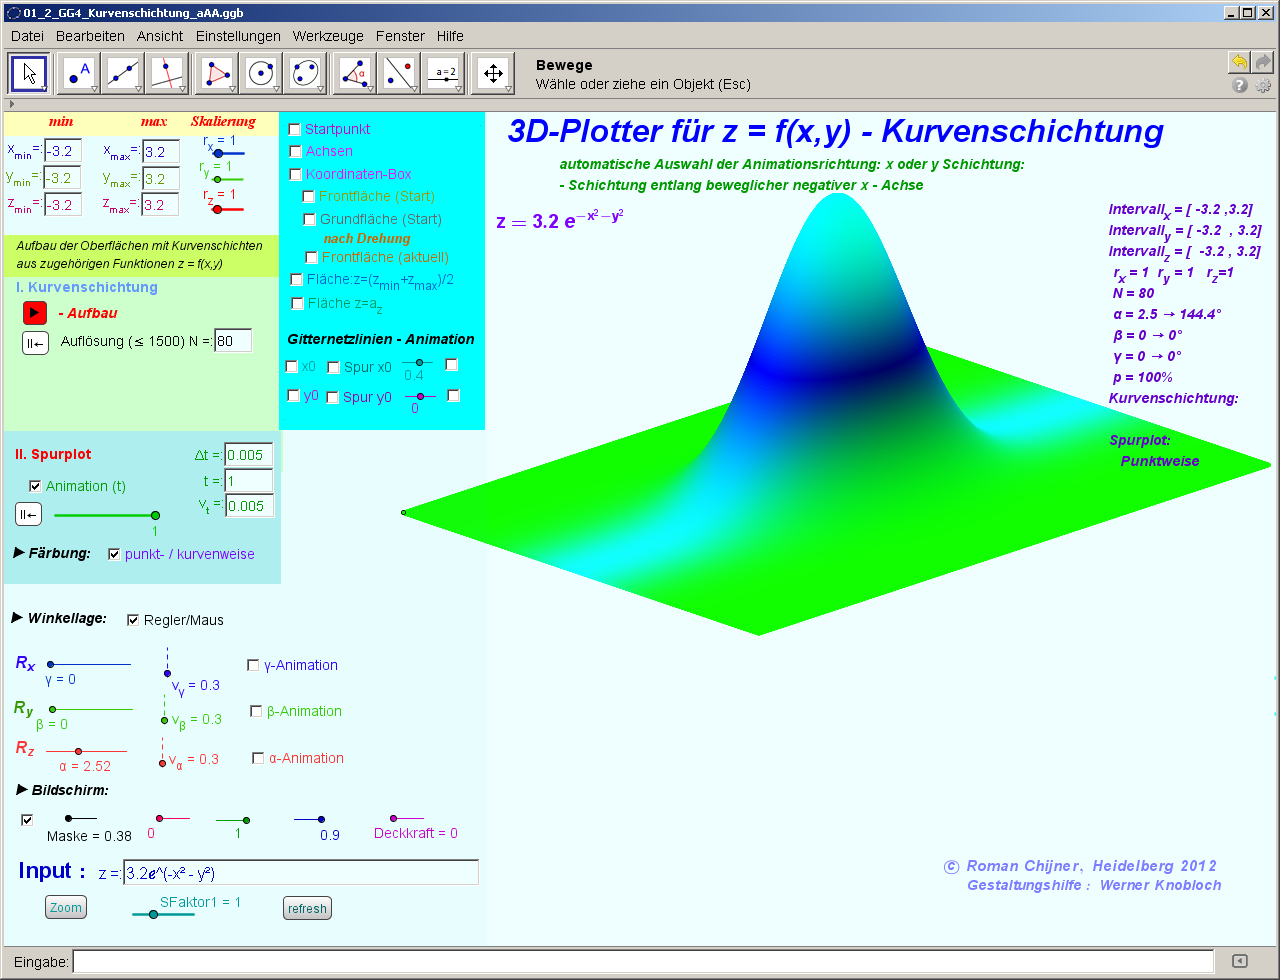This screenshot has height=980, width=1280.
Task: Enable the Achsen checkbox
Action: [295, 151]
